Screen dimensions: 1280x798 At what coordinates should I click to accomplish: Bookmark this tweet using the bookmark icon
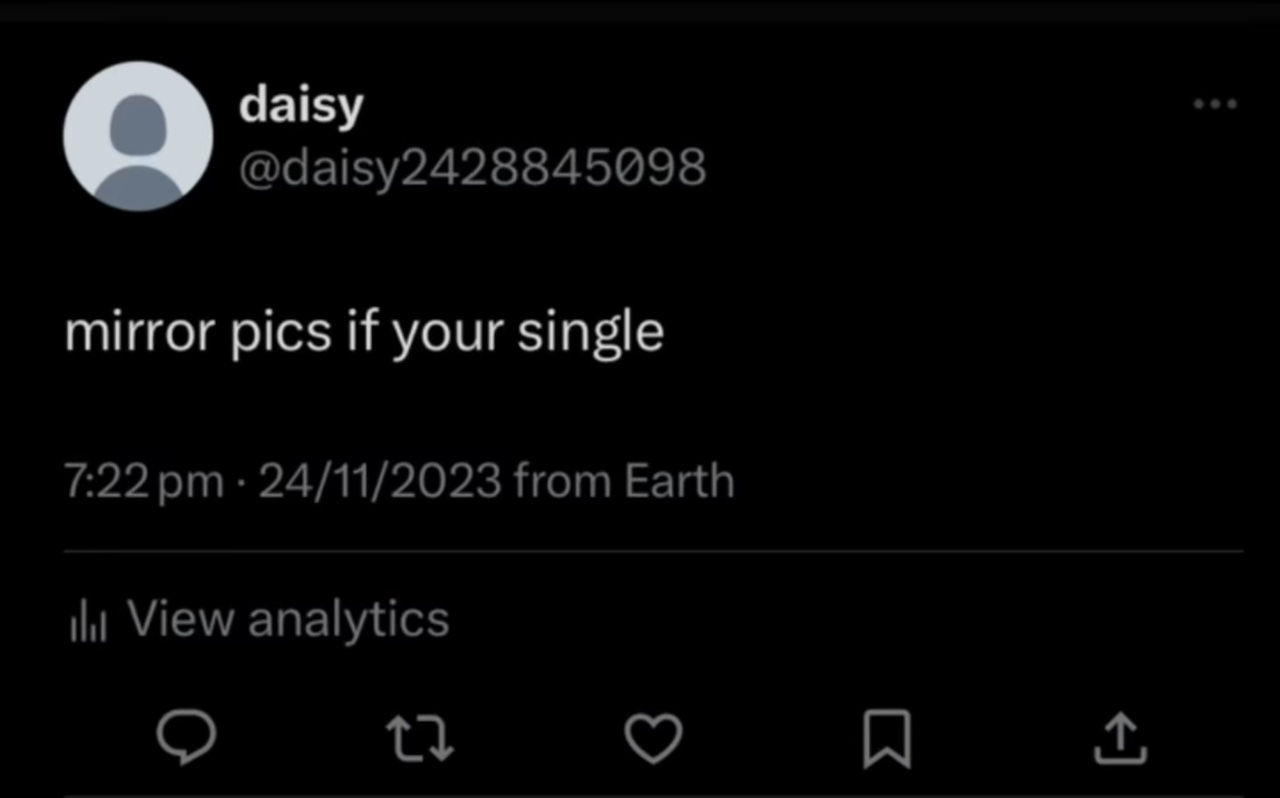(887, 739)
